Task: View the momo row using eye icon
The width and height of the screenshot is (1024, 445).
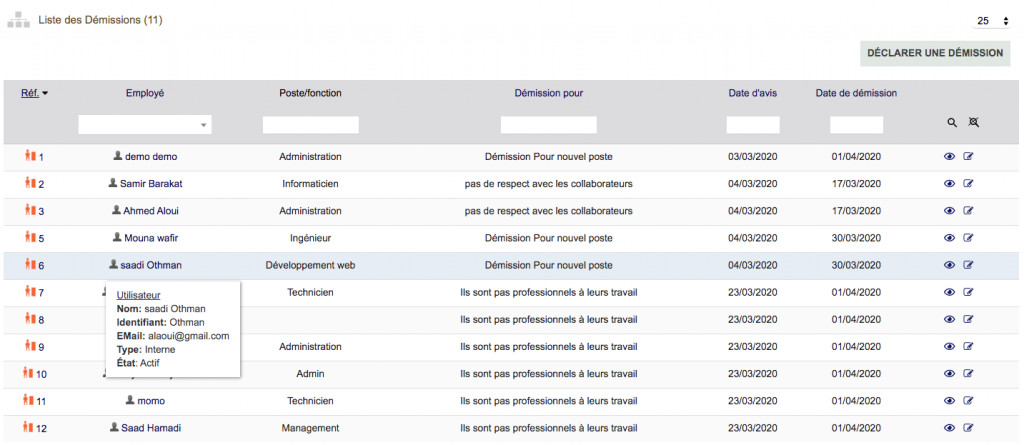Action: click(950, 401)
